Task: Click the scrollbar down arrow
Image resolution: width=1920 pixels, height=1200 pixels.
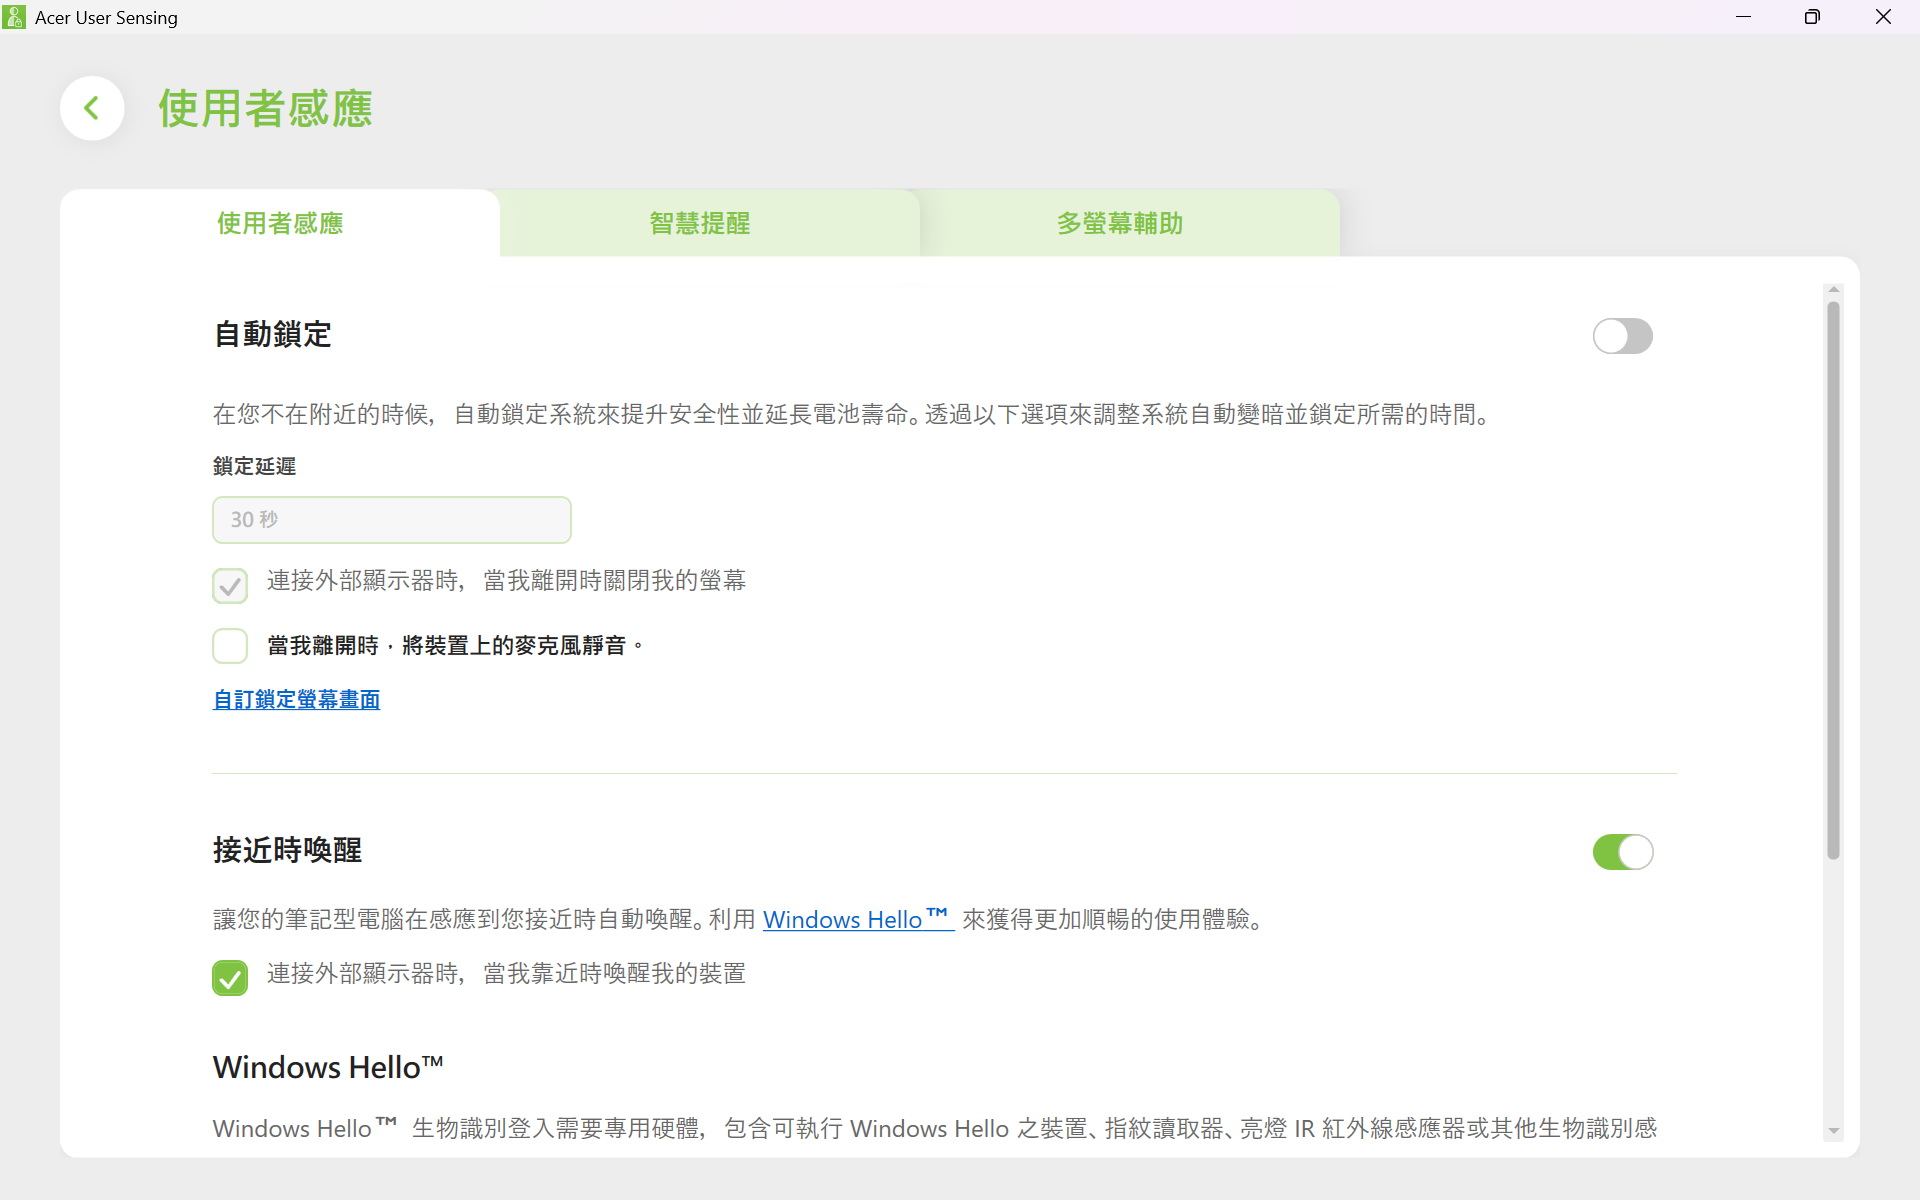Action: tap(1833, 1131)
